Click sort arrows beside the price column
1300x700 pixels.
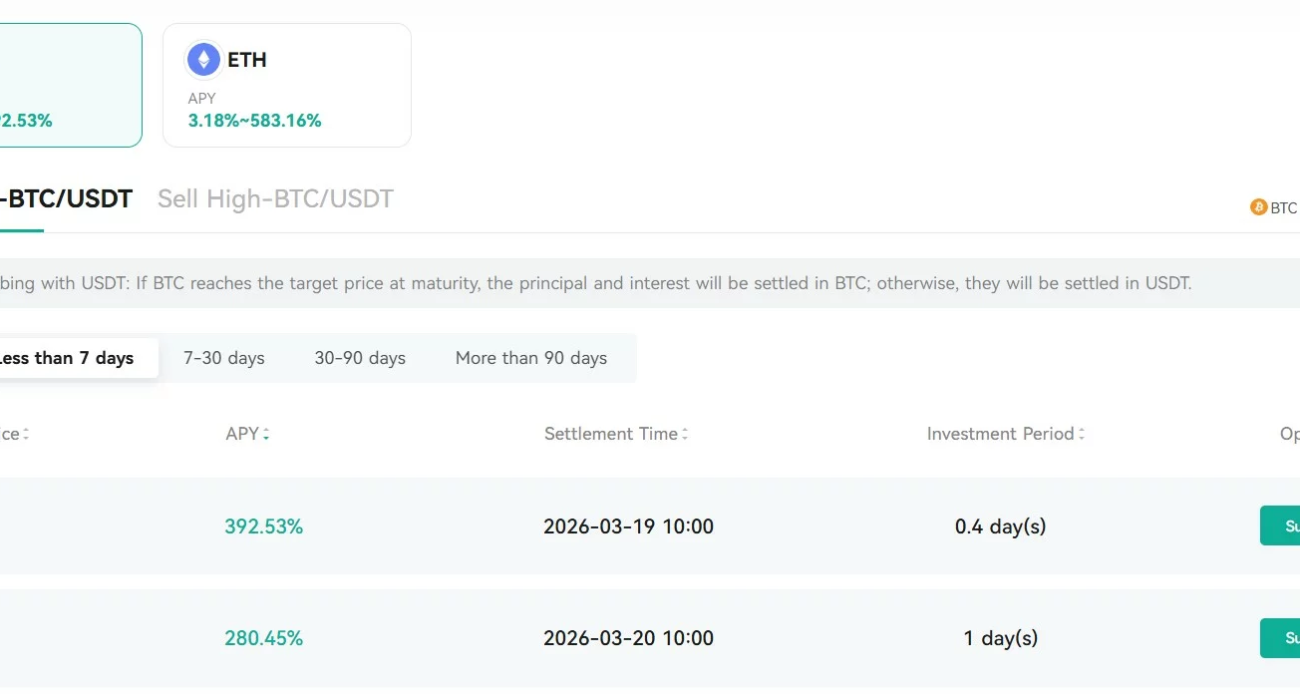26,434
